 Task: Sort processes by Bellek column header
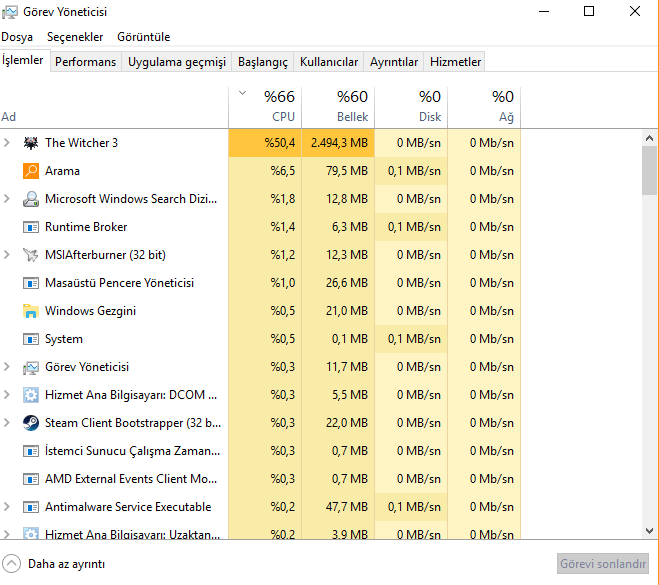(x=351, y=107)
